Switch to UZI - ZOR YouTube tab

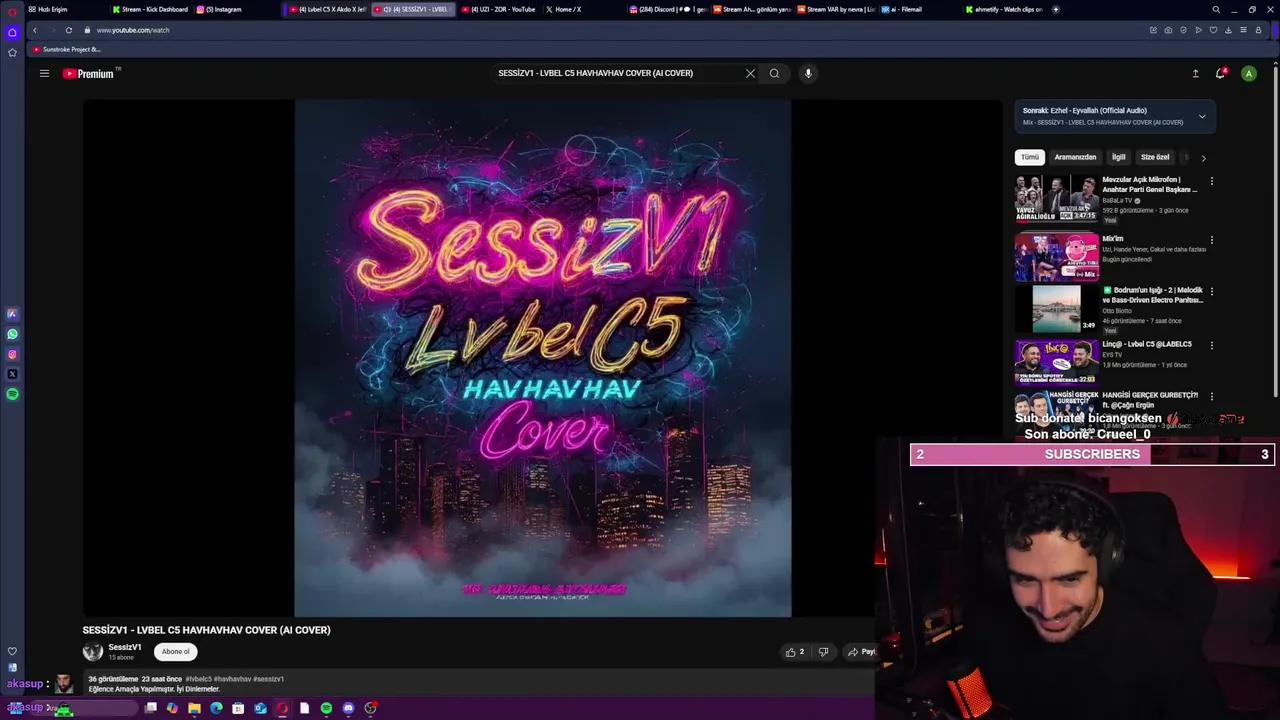498,9
